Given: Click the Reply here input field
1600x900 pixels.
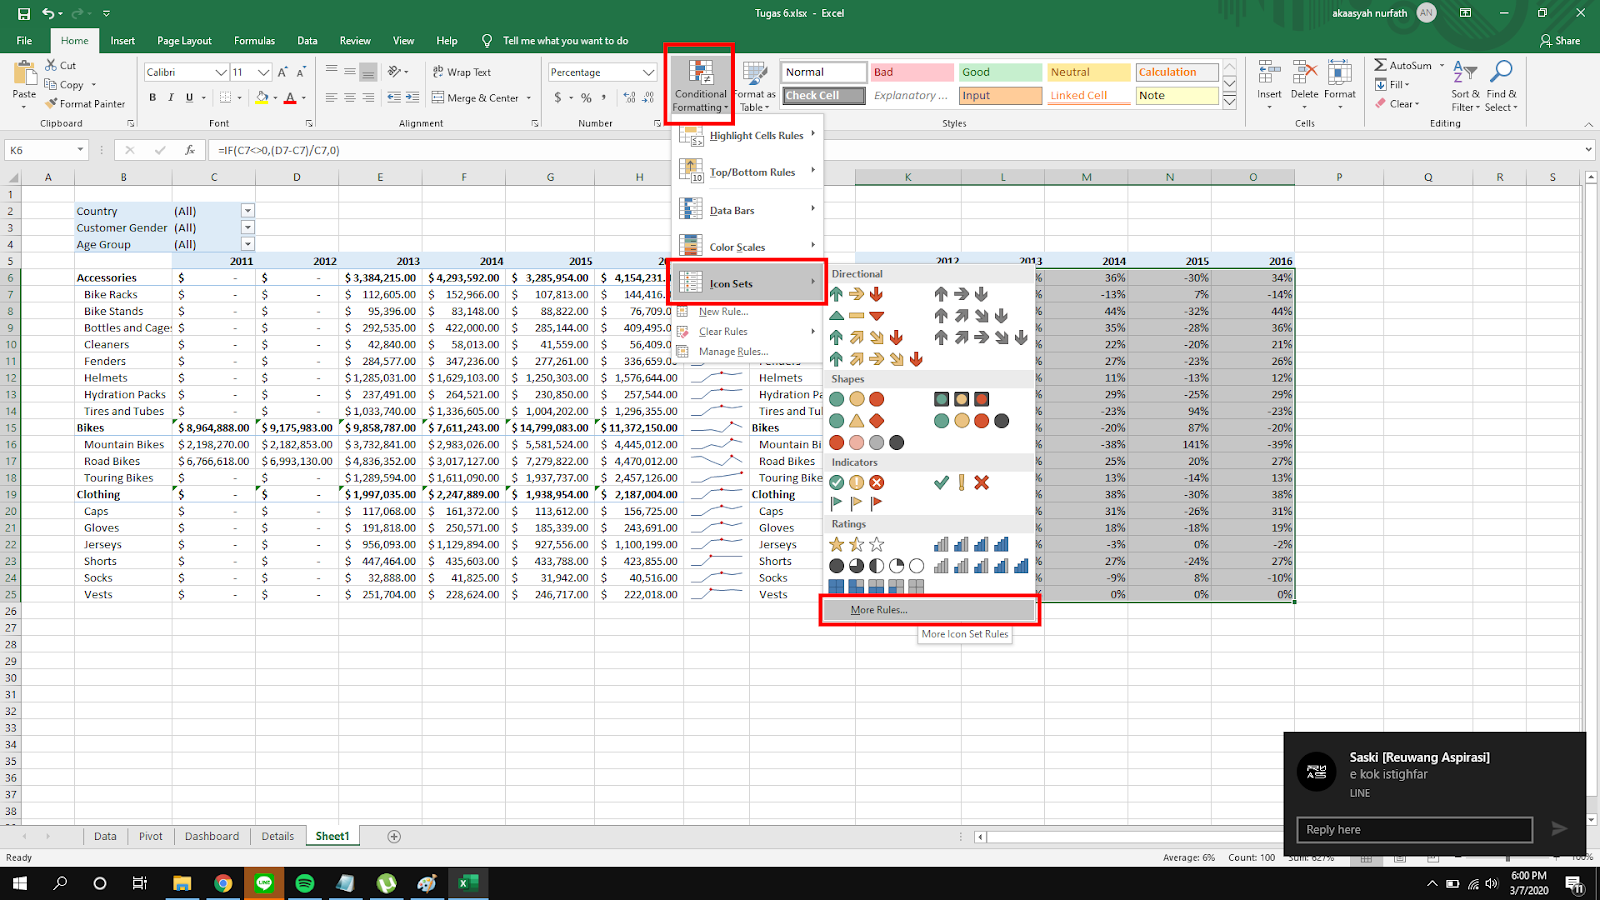Looking at the screenshot, I should [x=1414, y=829].
